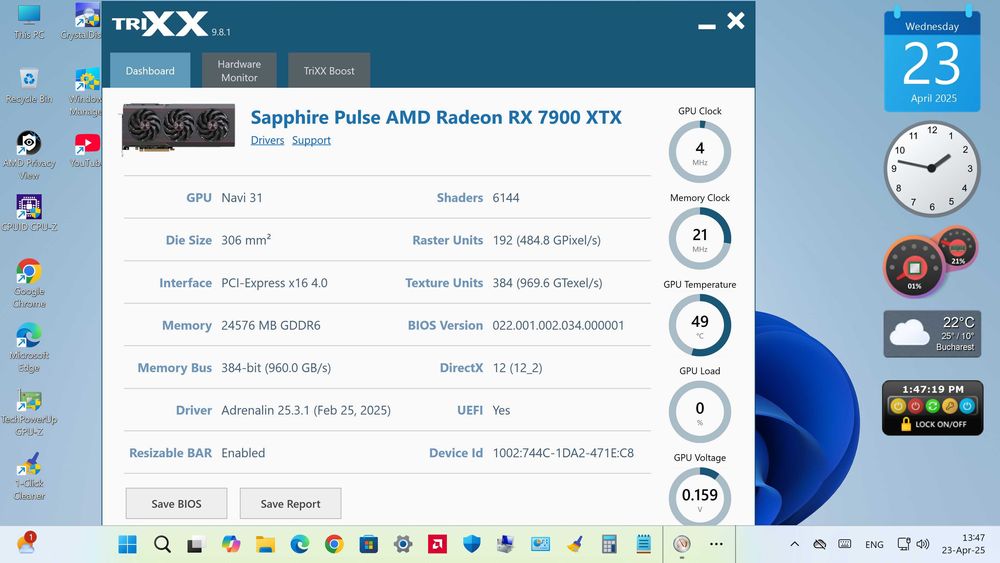
Task: Open the Support link
Action: (x=311, y=140)
